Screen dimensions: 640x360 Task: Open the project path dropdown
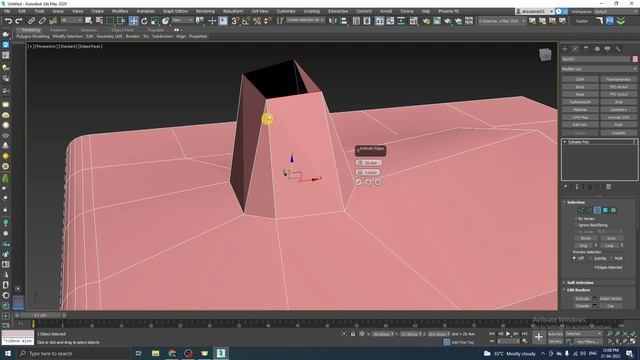(502, 21)
